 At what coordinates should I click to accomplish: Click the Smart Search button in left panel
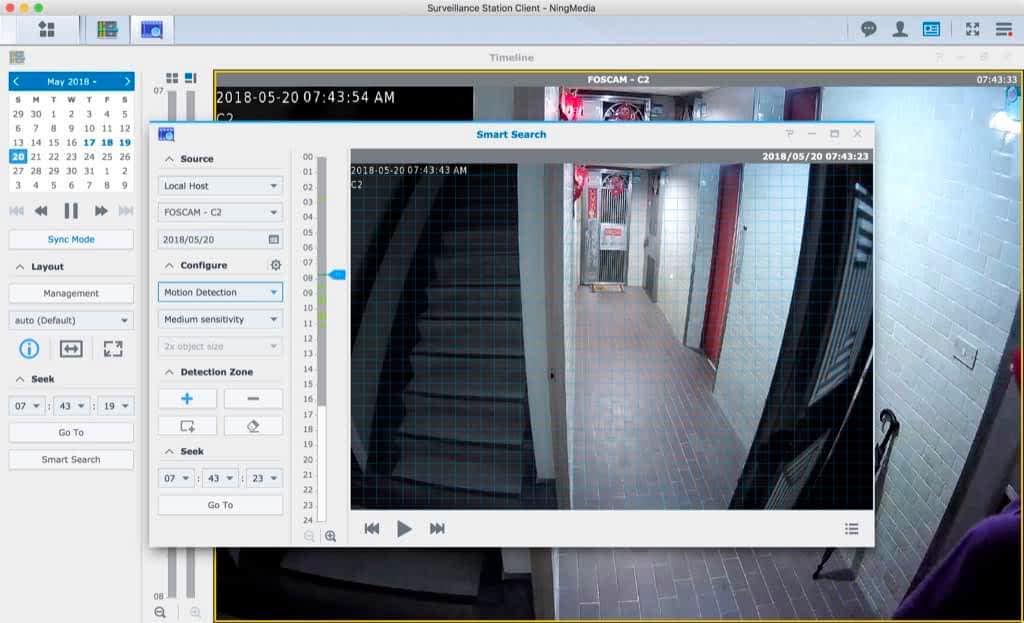pos(71,460)
